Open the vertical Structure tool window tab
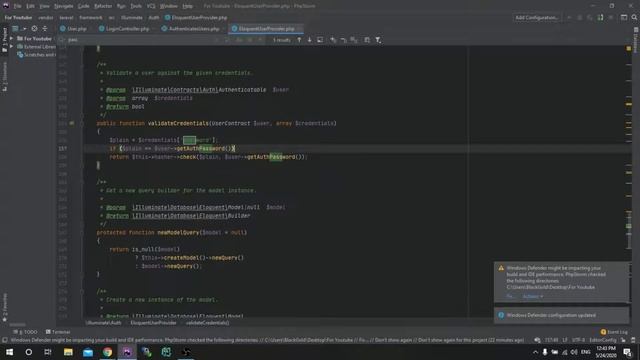The width and height of the screenshot is (640, 360). pyautogui.click(x=4, y=76)
